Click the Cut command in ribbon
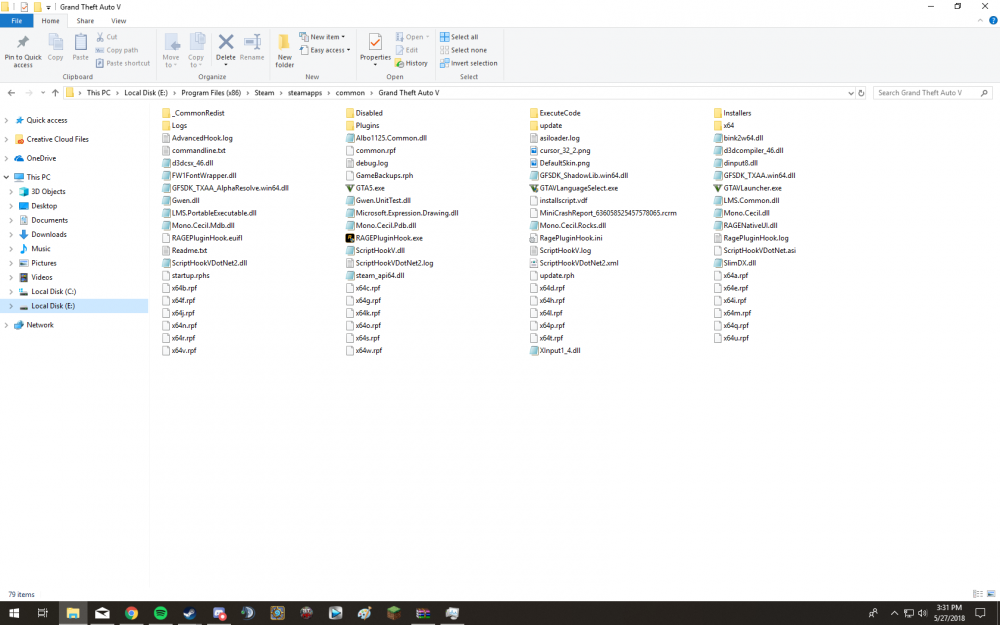 point(107,37)
